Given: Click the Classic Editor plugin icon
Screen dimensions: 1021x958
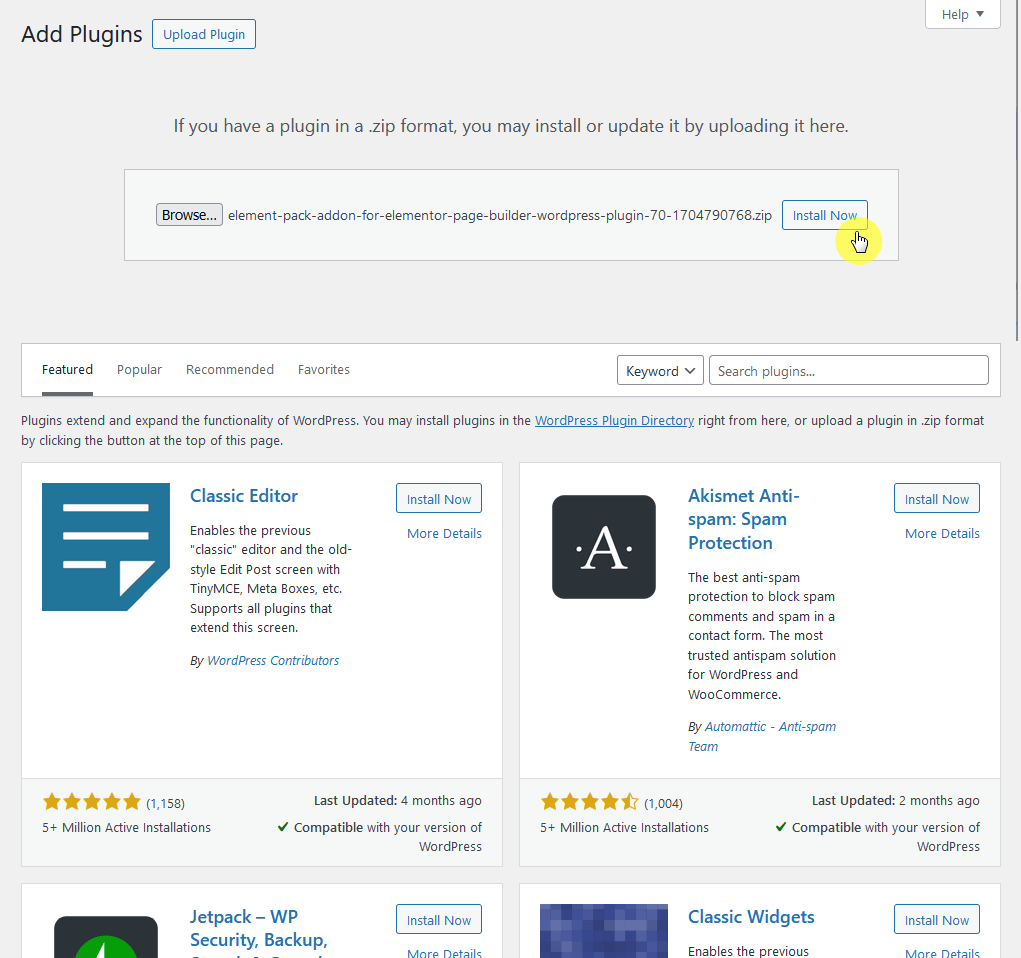Looking at the screenshot, I should point(105,546).
